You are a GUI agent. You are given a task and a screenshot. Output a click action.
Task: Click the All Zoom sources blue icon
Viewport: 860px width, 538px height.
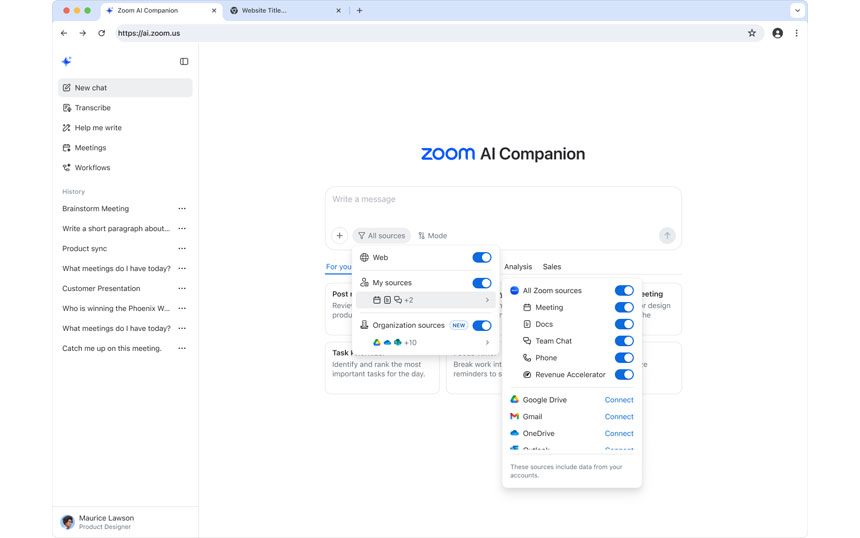(514, 291)
